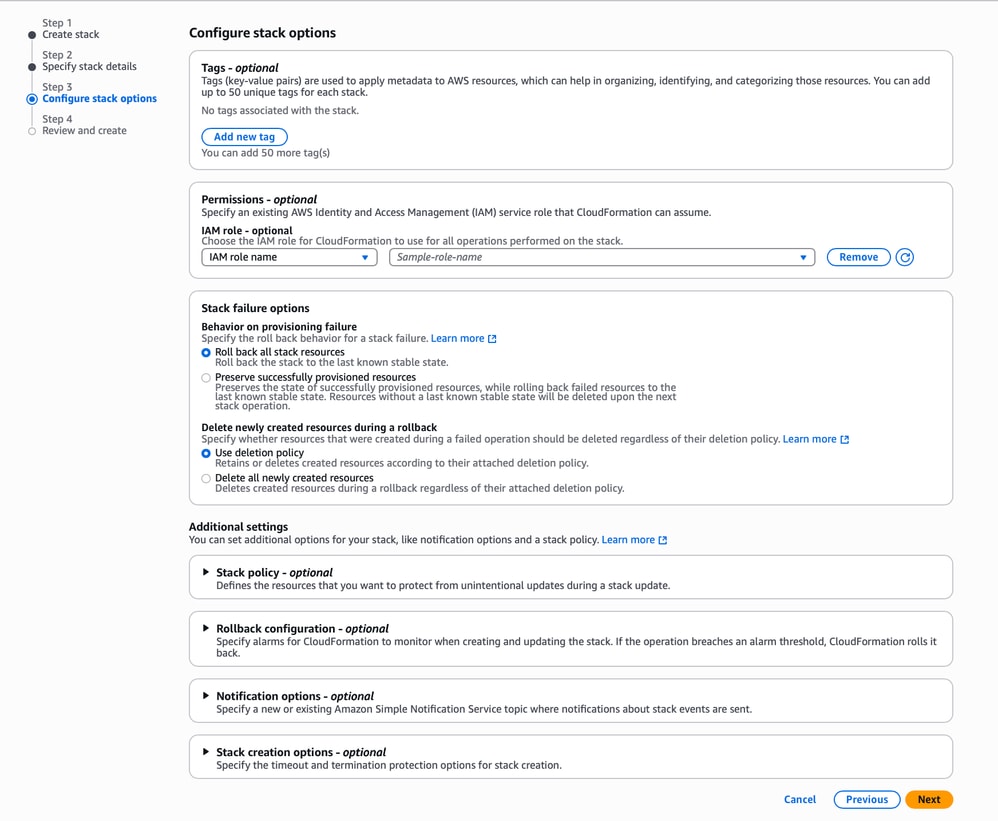Screen dimensions: 998x821
Task: Click the refresh roles icon beside Remove
Action: coord(905,257)
